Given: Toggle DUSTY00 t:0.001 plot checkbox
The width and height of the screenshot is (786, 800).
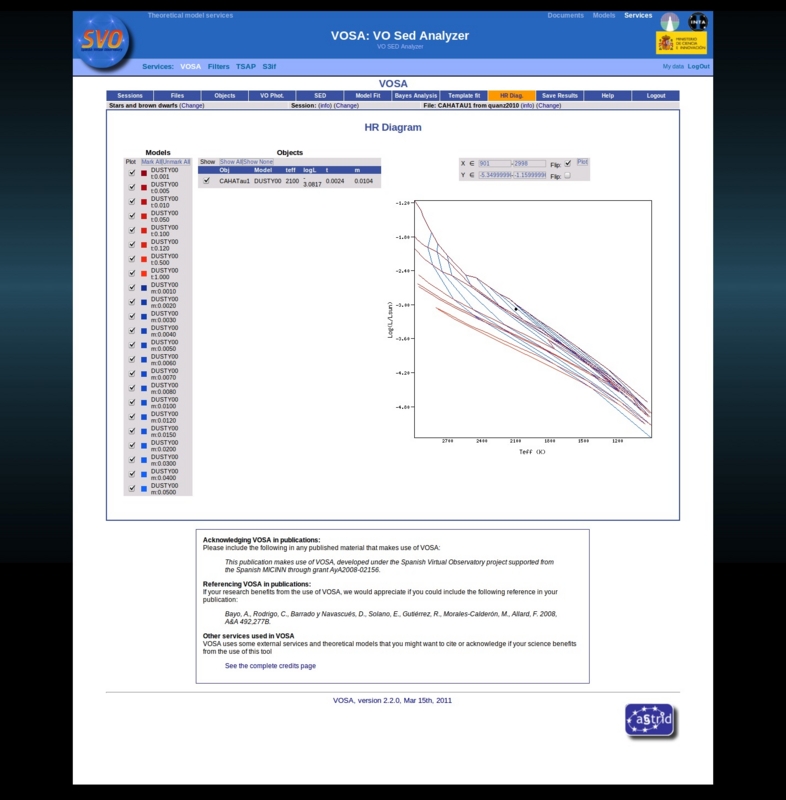Looking at the screenshot, I should (132, 173).
